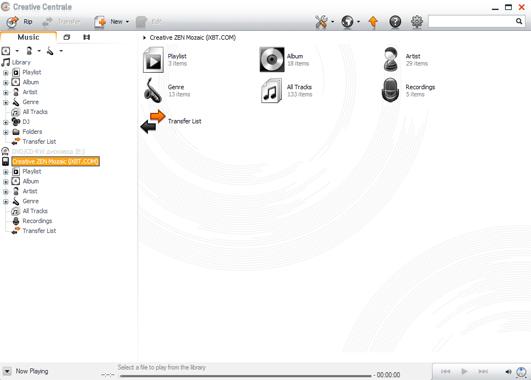
Task: Open the globe icon dropdown arrow
Action: click(359, 22)
